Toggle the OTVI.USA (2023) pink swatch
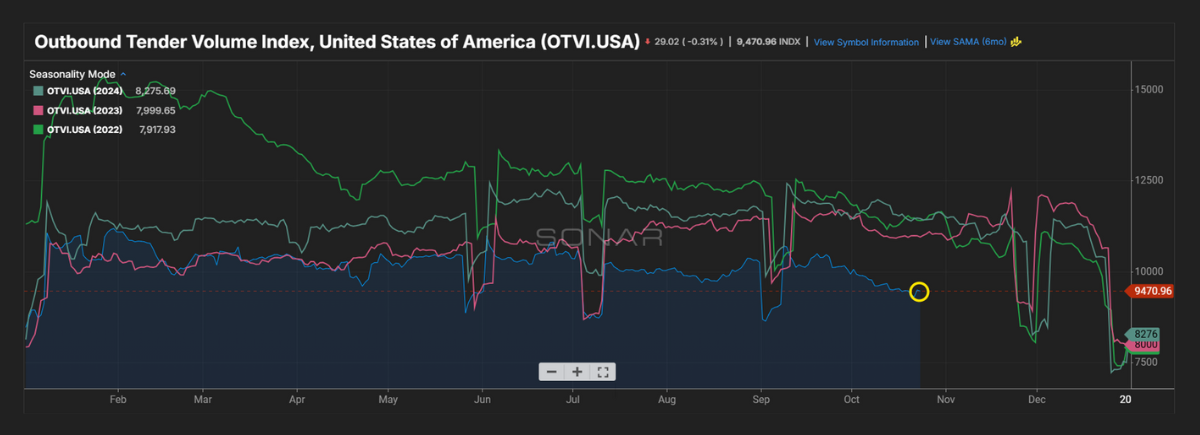Image resolution: width=1200 pixels, height=435 pixels. pos(37,110)
